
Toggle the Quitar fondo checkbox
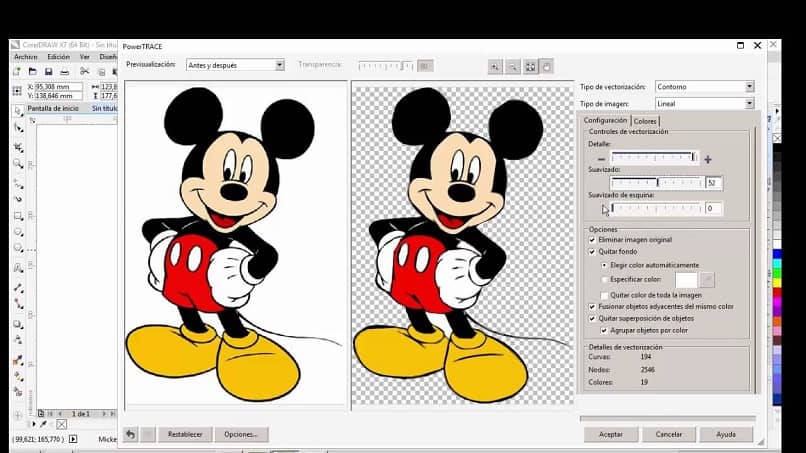pos(593,252)
